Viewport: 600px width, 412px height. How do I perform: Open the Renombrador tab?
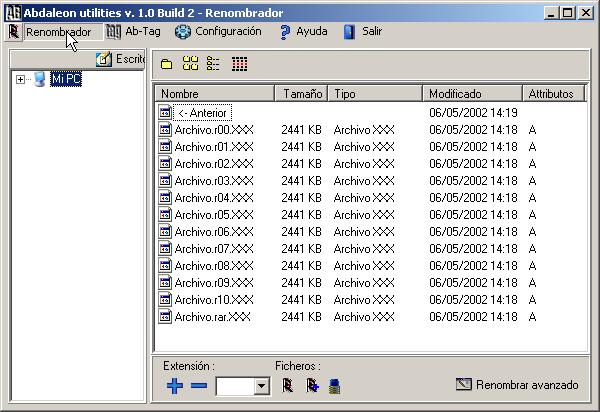tap(52, 31)
